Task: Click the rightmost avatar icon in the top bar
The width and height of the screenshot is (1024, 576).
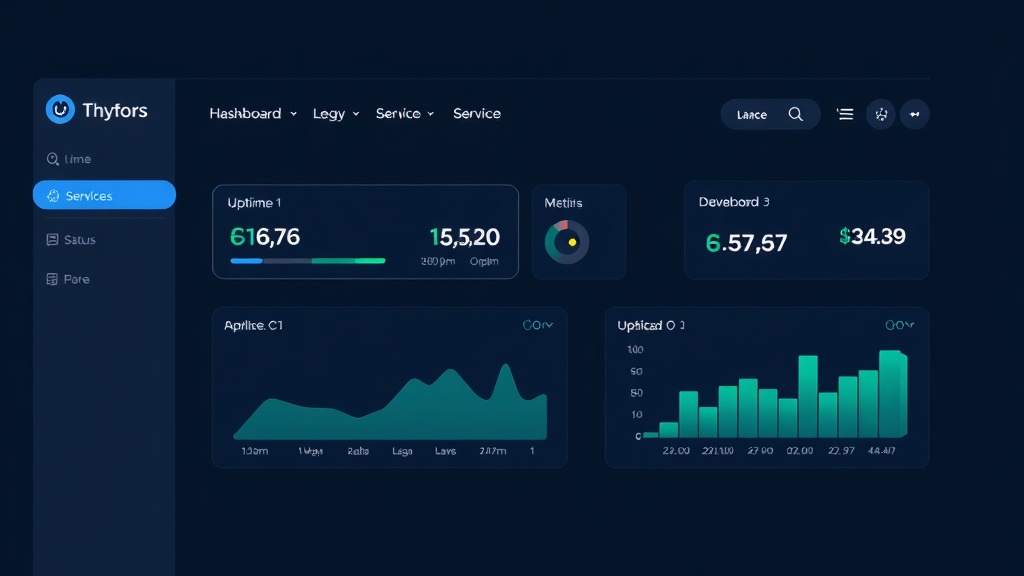Action: (915, 114)
